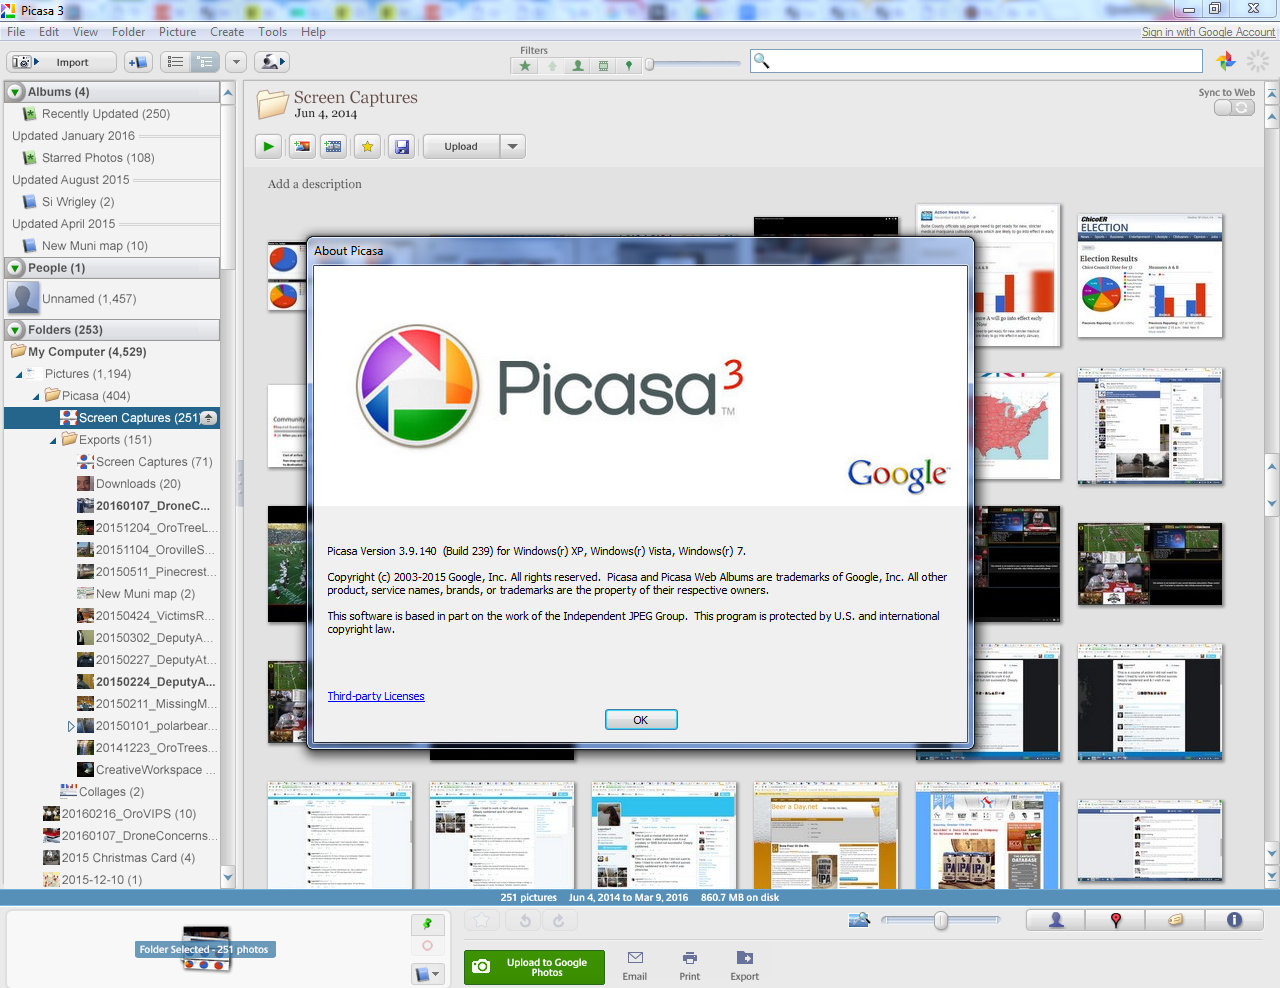Toggle the geotagged photos filter pin
The image size is (1280, 988).
(x=628, y=66)
